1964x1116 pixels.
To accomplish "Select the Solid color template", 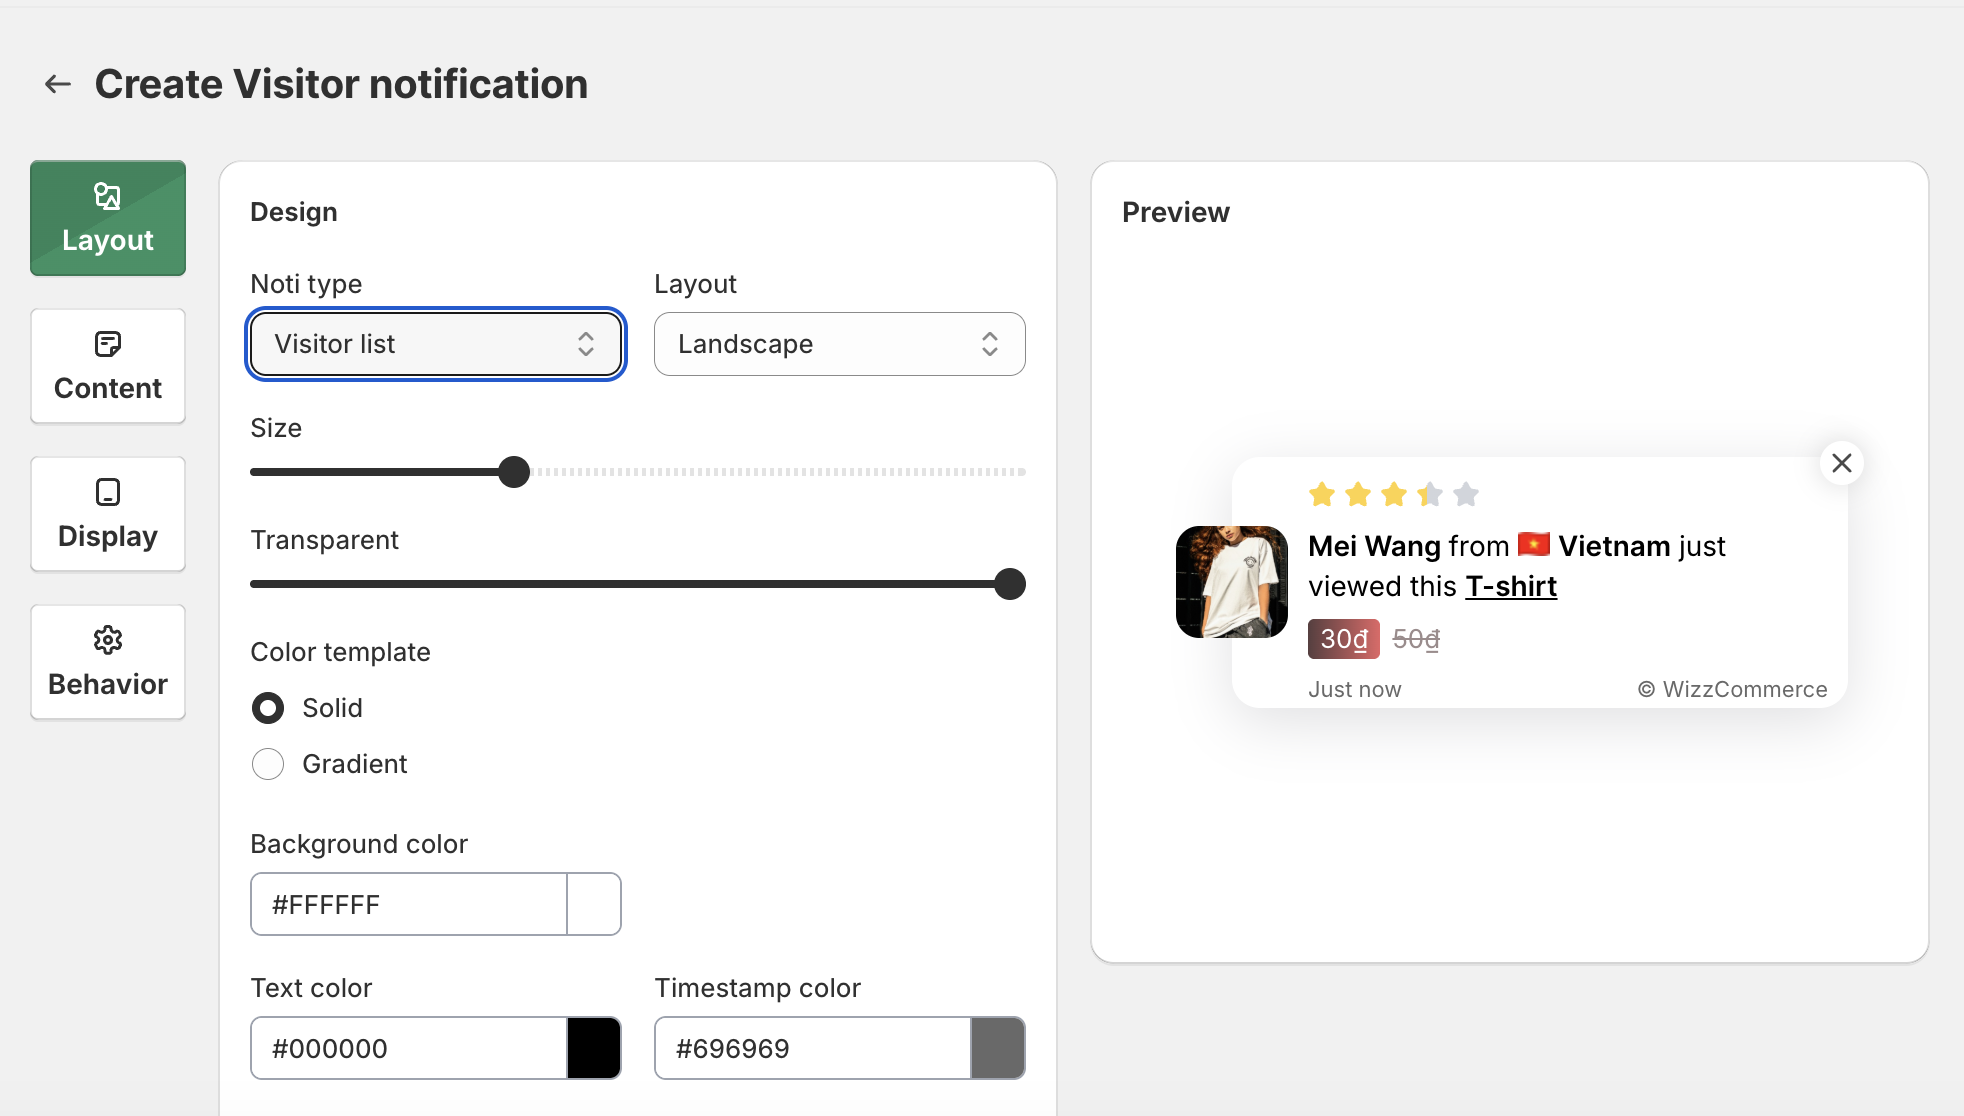I will [x=268, y=708].
